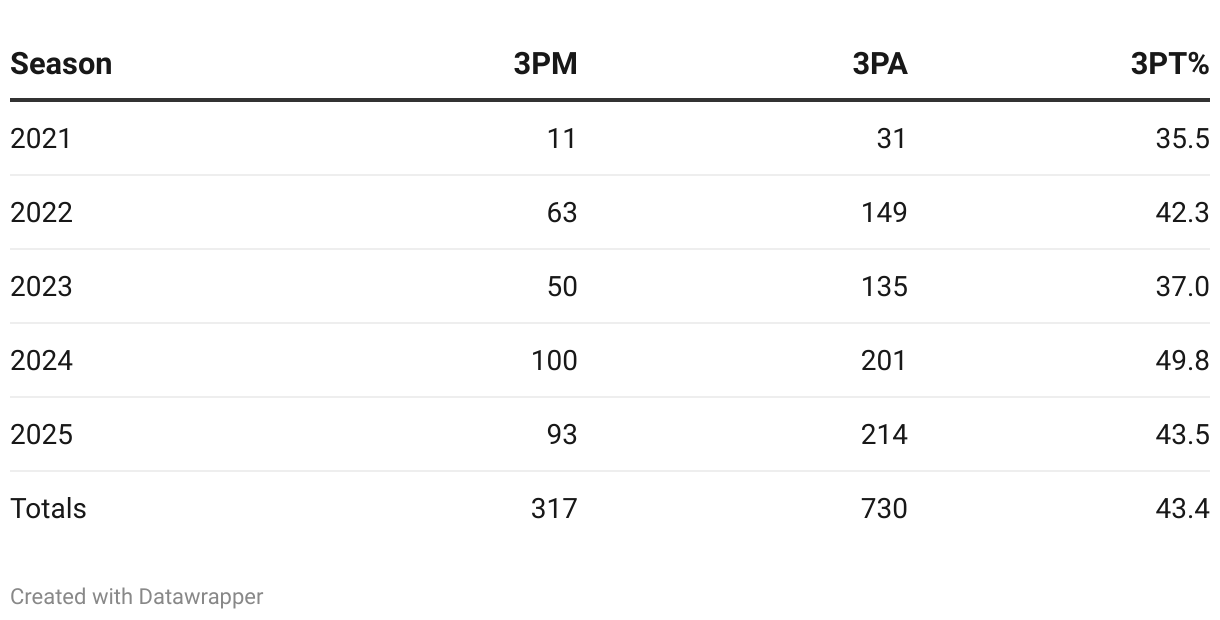Click the total 3PM value 317
The image size is (1220, 620).
click(x=555, y=508)
